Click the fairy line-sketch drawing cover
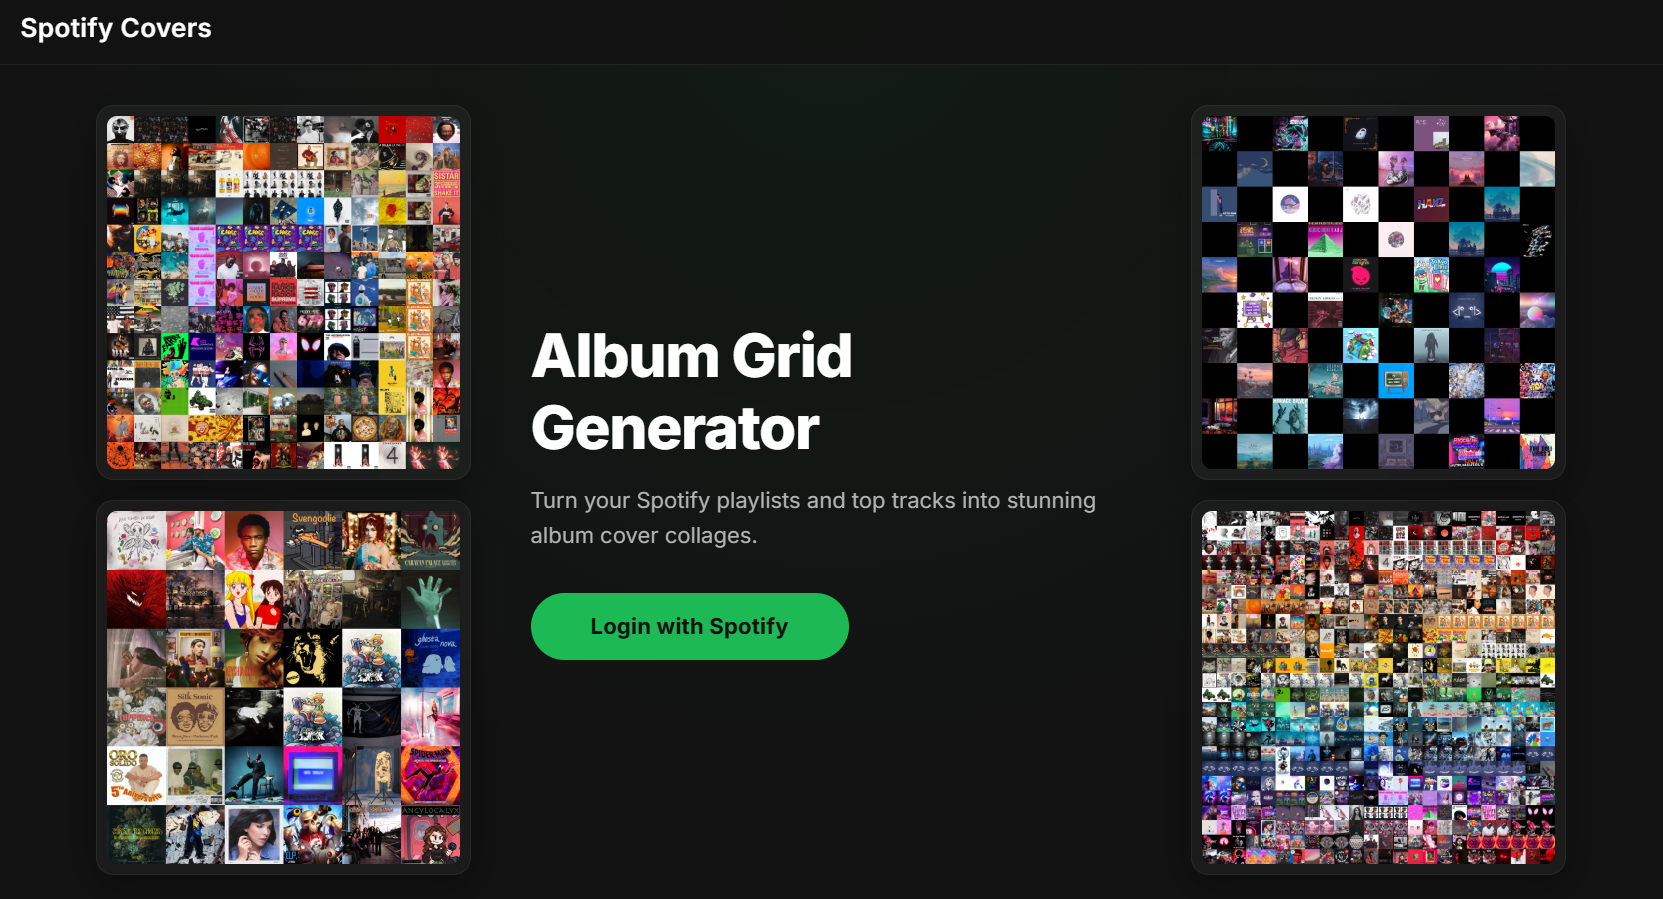 click(136, 540)
